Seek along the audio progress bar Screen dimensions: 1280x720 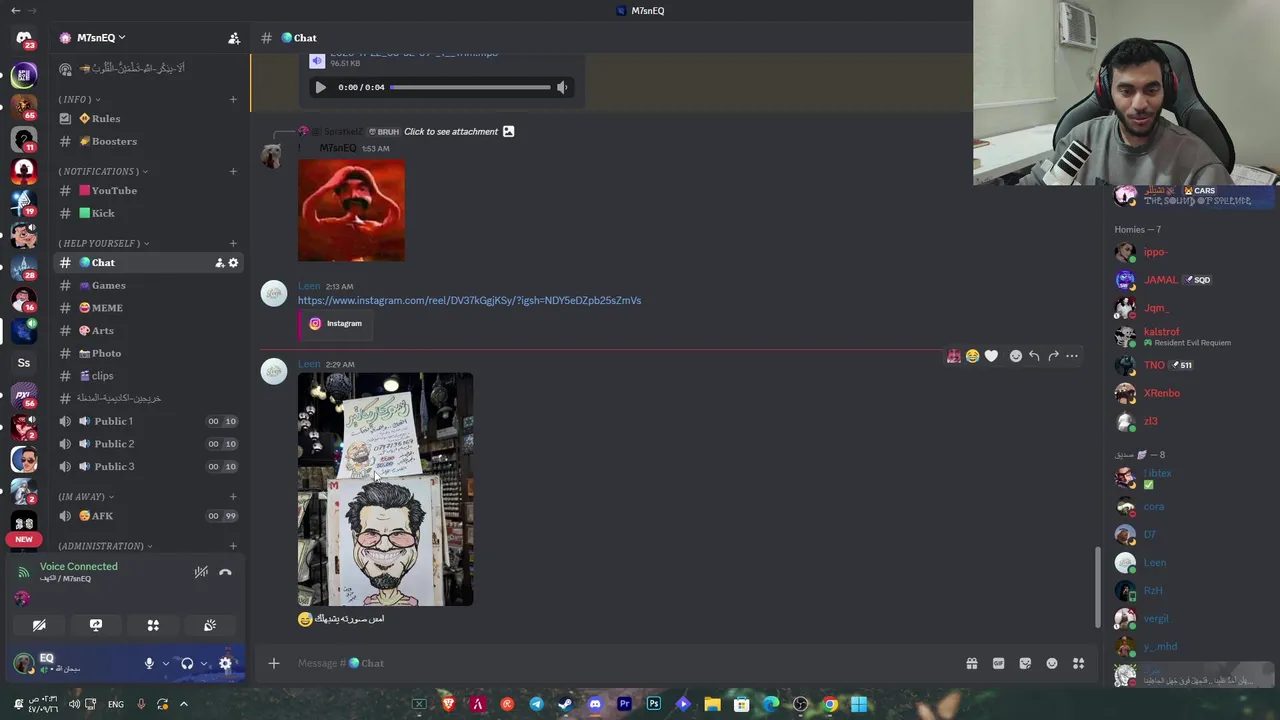[470, 87]
